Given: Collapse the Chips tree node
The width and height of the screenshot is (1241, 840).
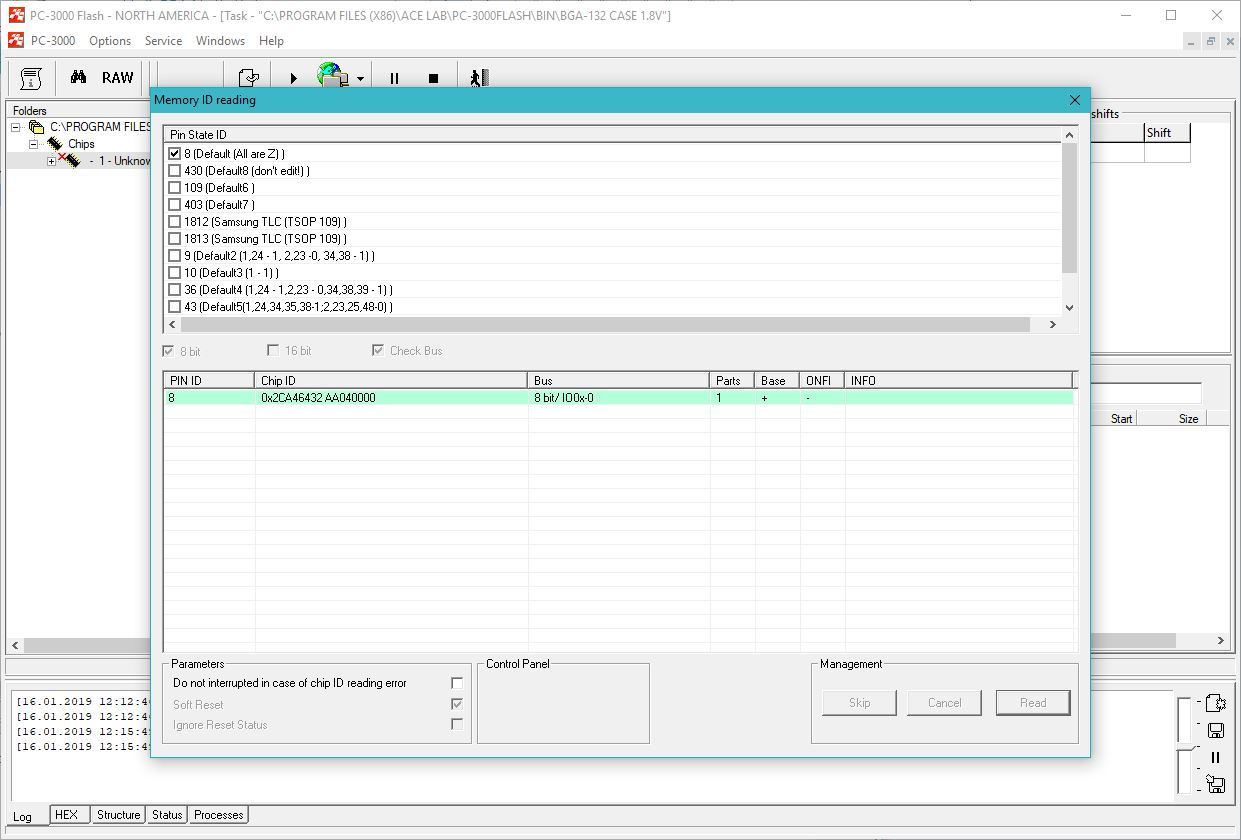Looking at the screenshot, I should [x=33, y=144].
